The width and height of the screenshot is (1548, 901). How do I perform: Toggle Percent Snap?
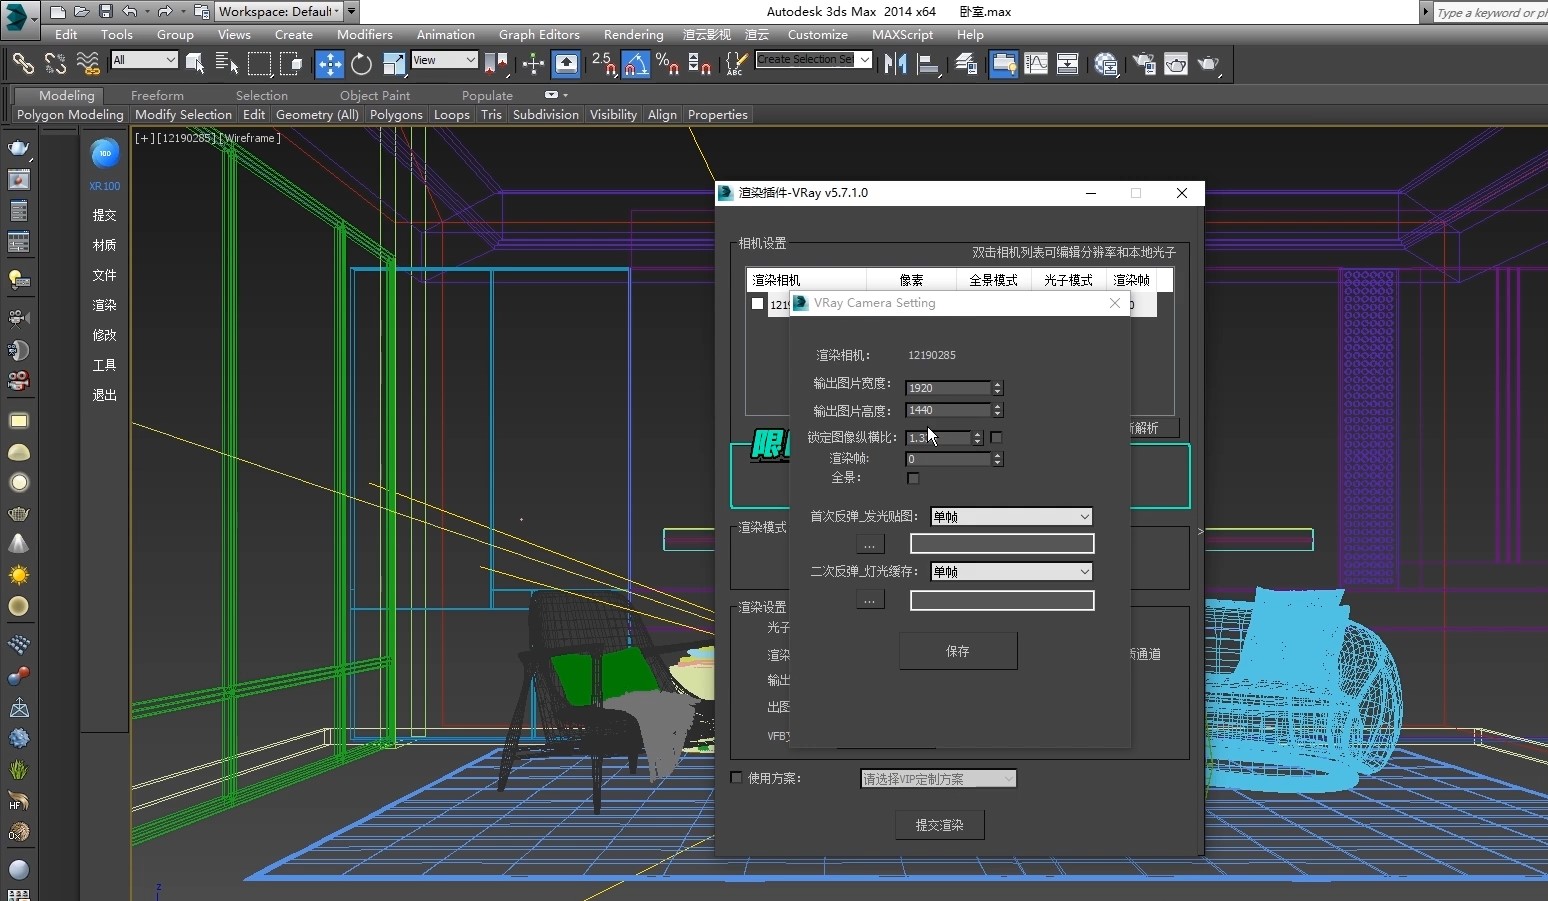(667, 64)
